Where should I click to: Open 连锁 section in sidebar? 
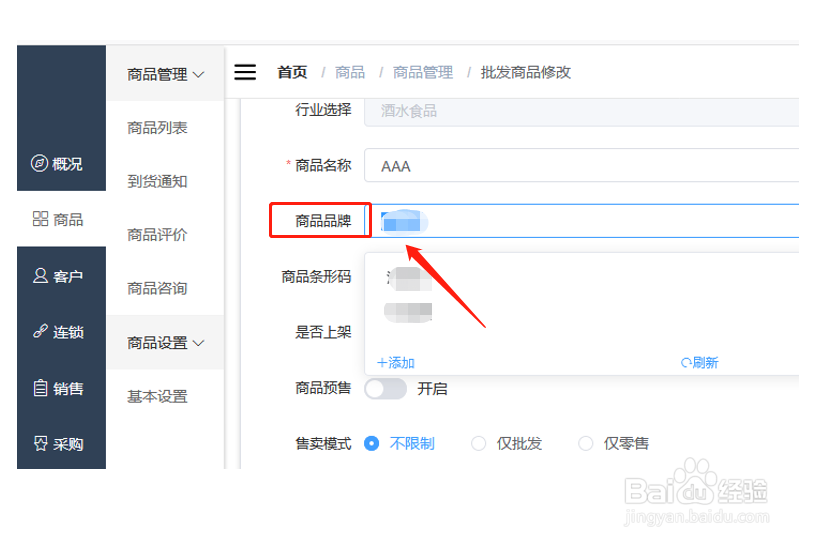(x=61, y=332)
